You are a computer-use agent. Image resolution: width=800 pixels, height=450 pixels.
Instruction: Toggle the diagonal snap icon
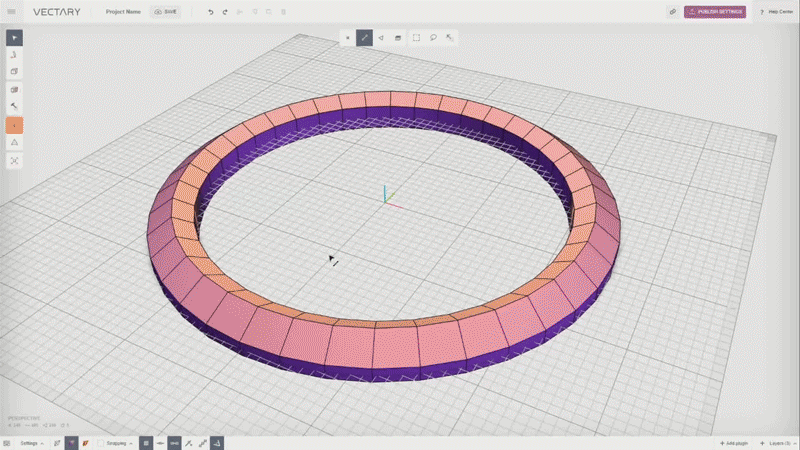203,443
